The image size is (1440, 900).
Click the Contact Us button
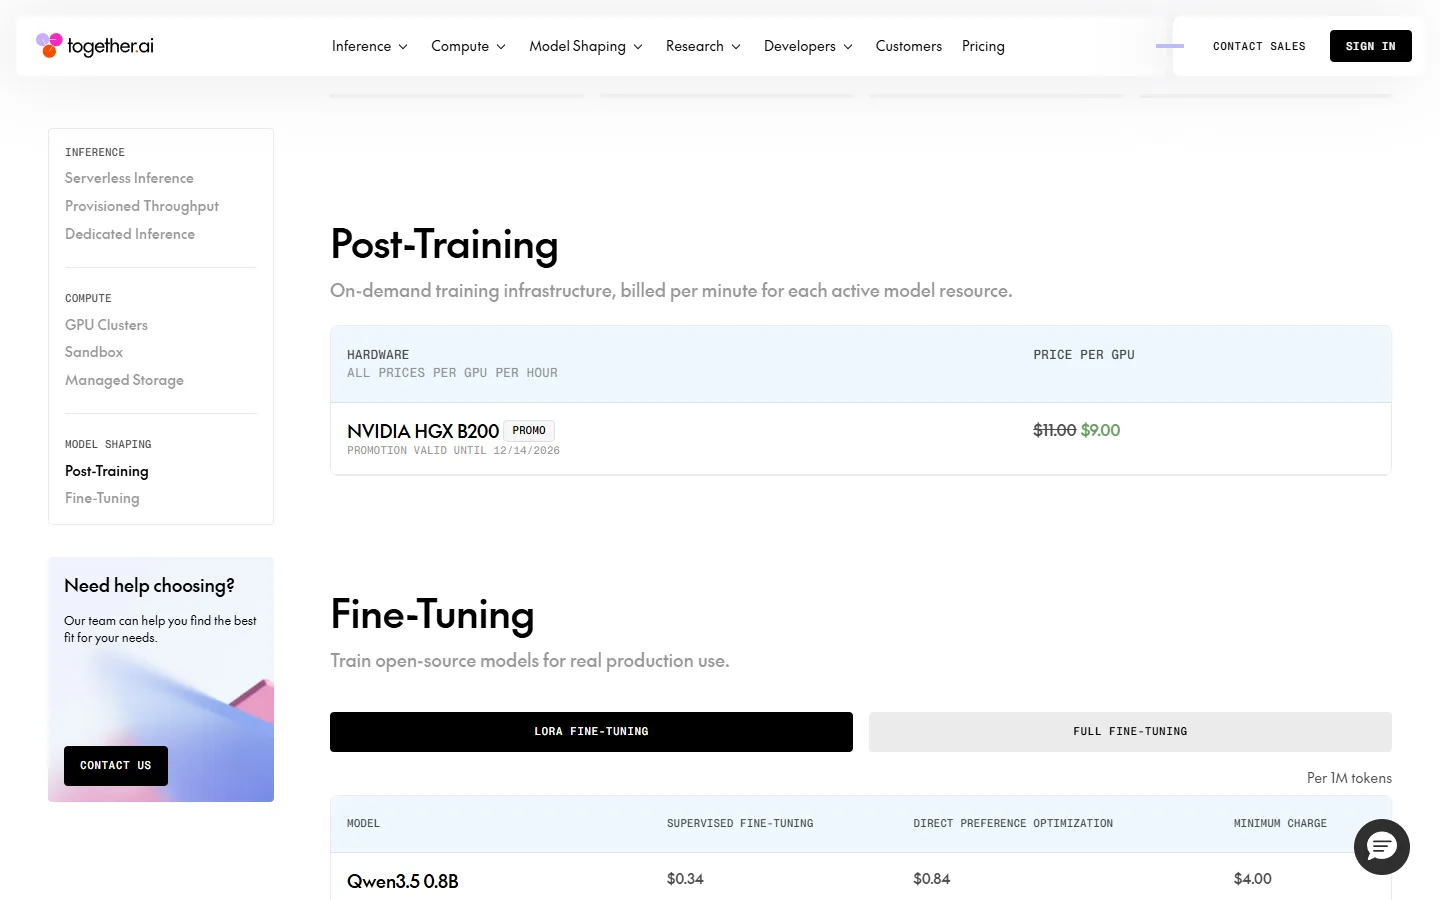pyautogui.click(x=116, y=766)
